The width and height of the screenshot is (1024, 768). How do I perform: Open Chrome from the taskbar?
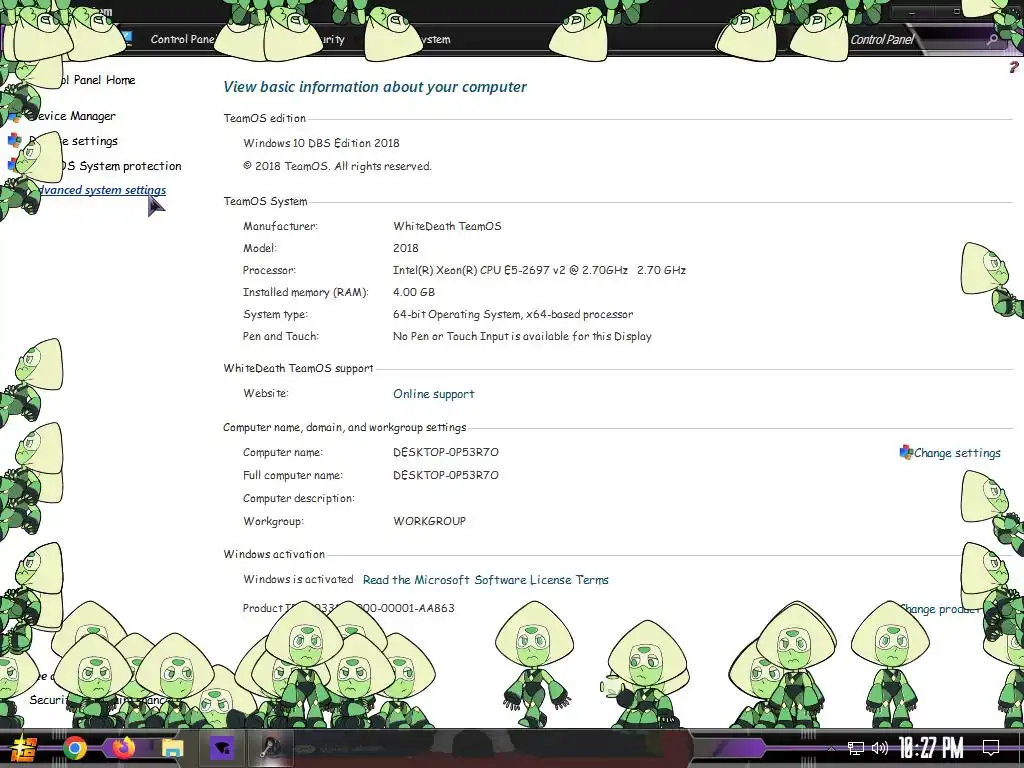[74, 747]
